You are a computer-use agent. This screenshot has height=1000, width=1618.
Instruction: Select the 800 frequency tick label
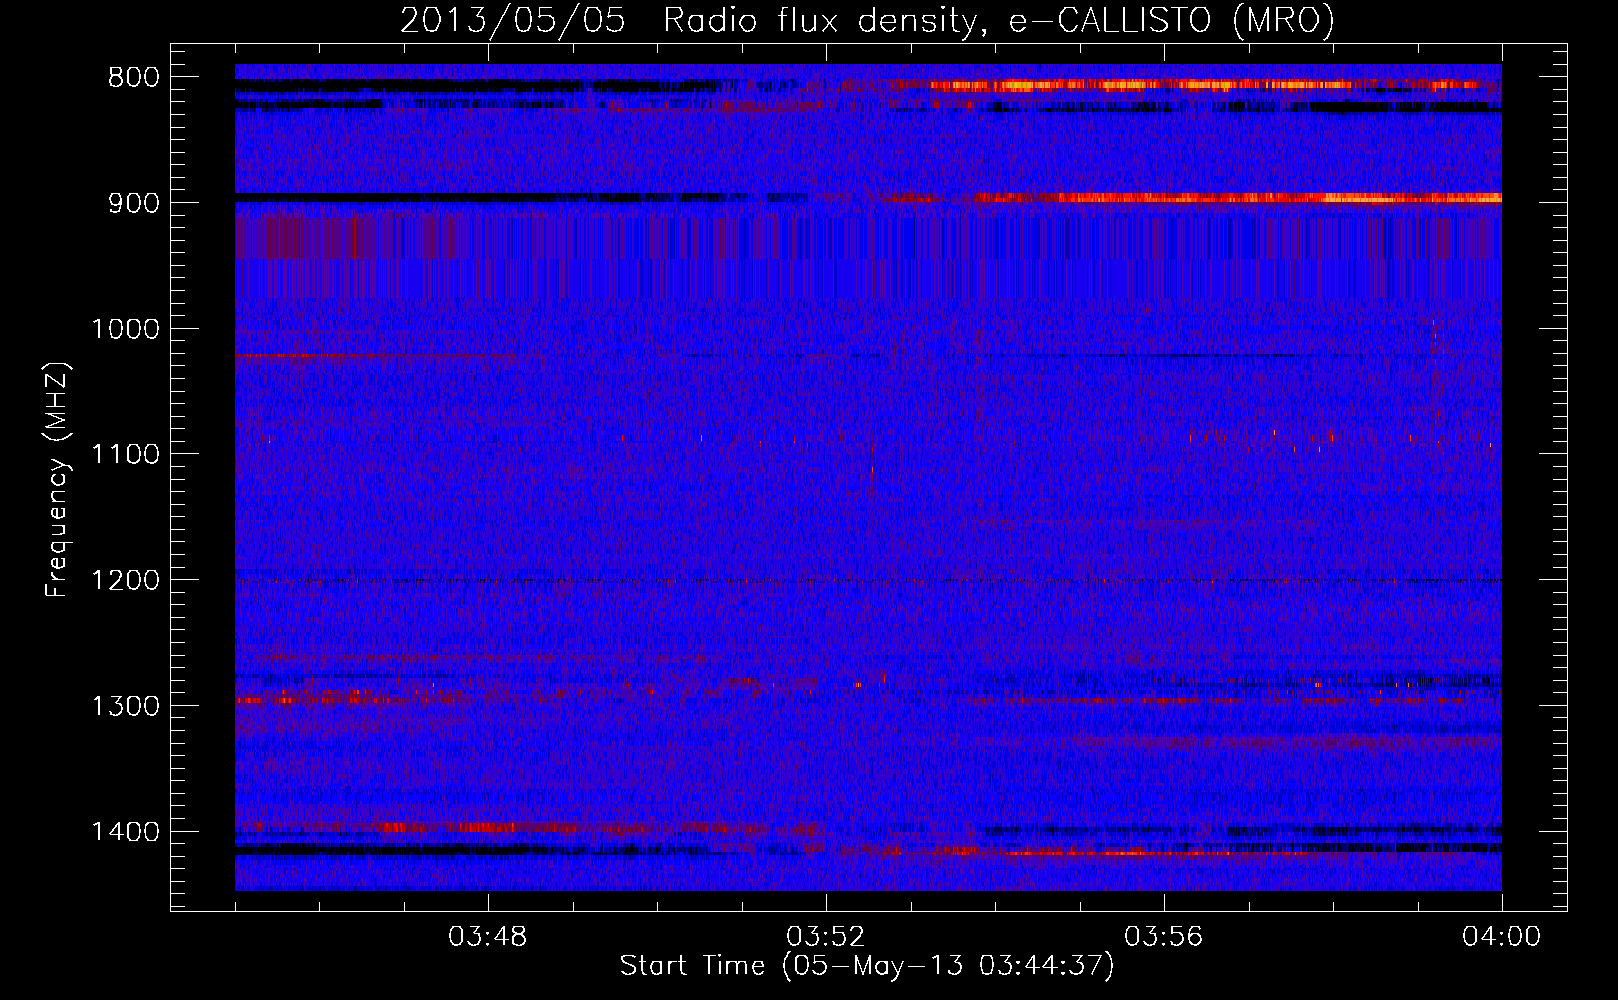(x=133, y=78)
